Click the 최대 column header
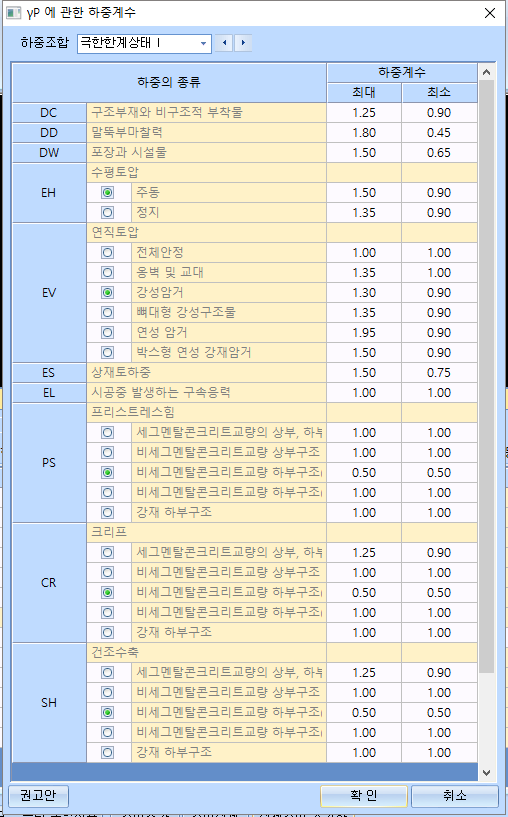The height and width of the screenshot is (817, 508). coord(364,93)
